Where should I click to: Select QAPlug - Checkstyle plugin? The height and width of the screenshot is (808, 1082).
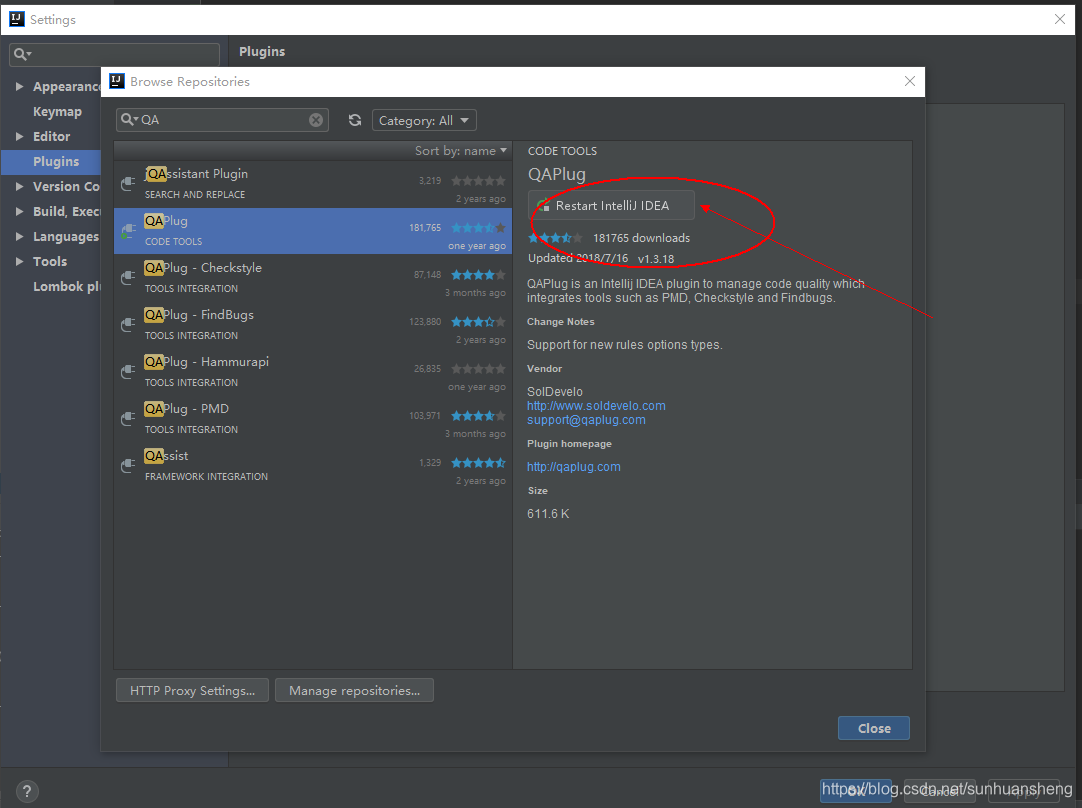313,277
